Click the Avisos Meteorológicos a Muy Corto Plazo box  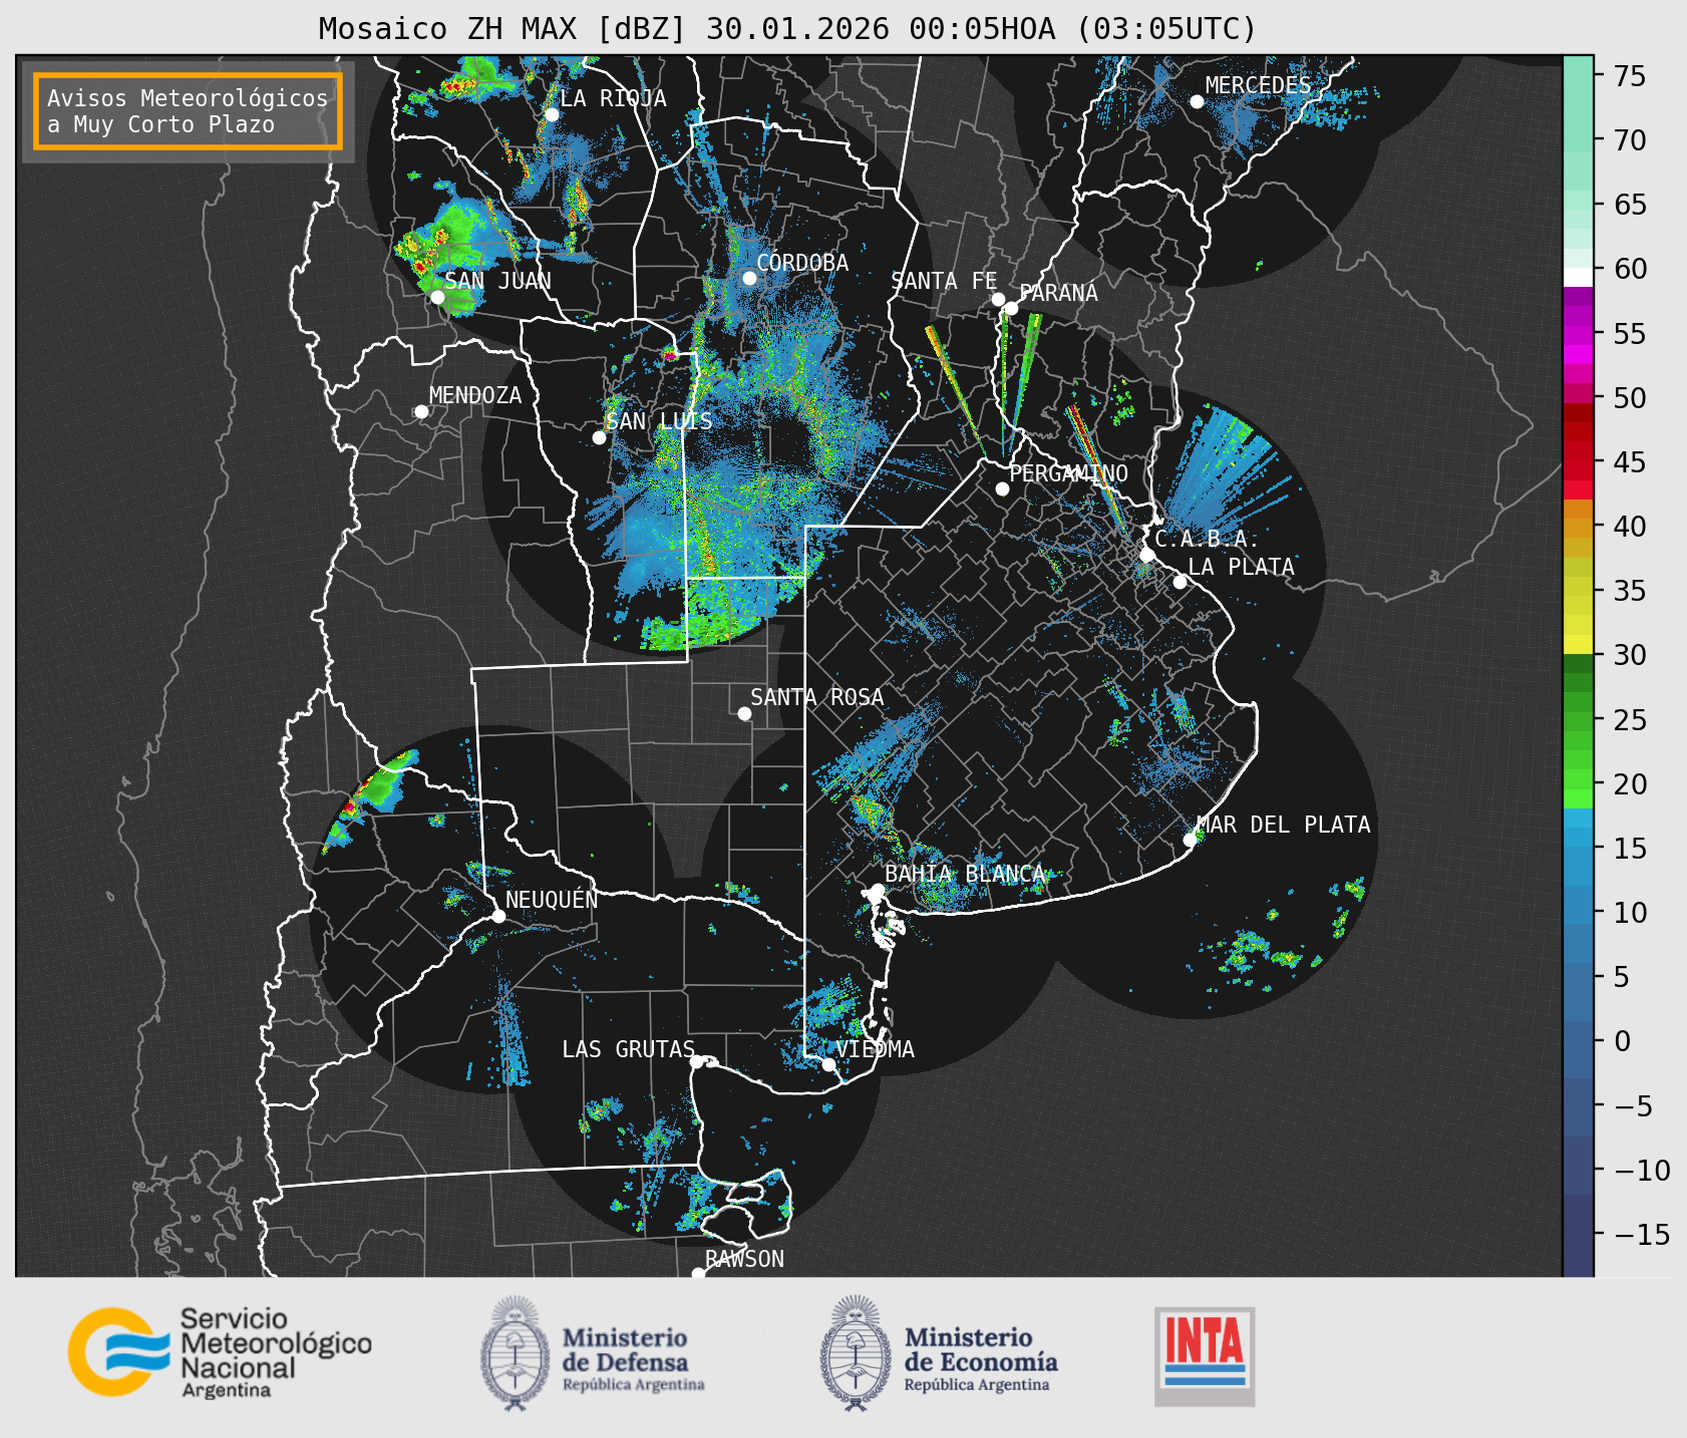(188, 111)
